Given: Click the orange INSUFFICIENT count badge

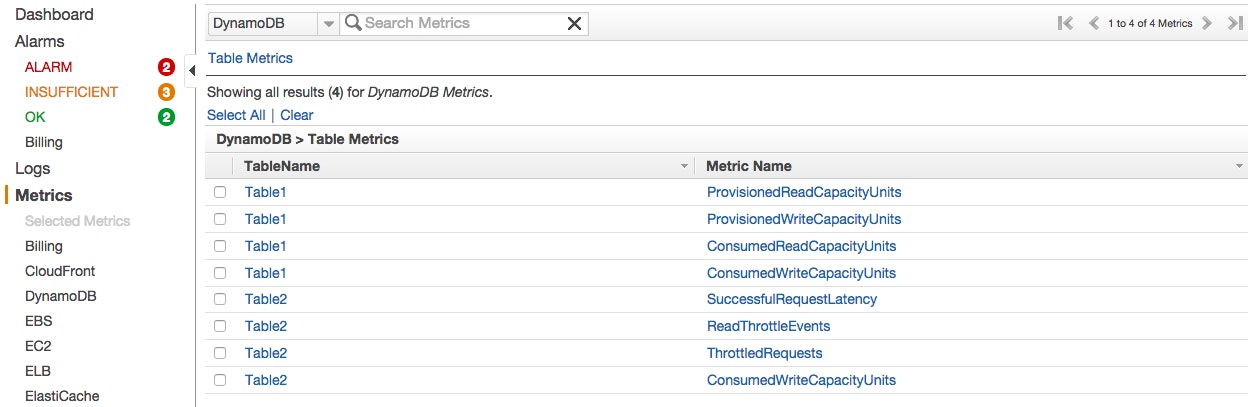Looking at the screenshot, I should pyautogui.click(x=166, y=92).
